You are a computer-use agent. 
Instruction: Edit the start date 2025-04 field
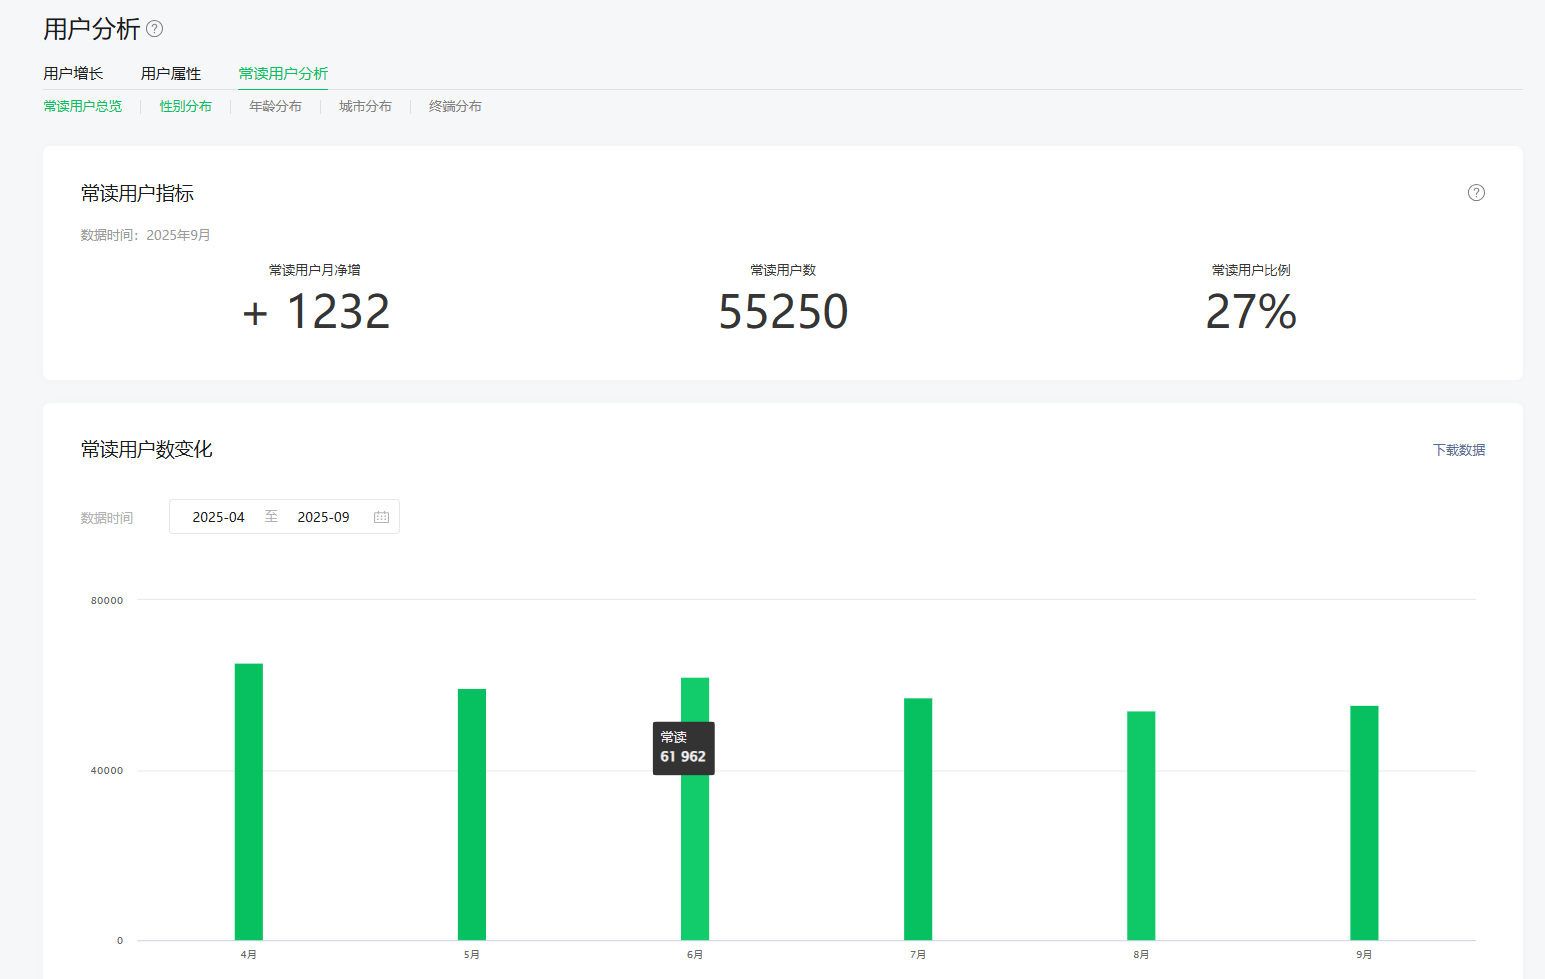pyautogui.click(x=218, y=517)
